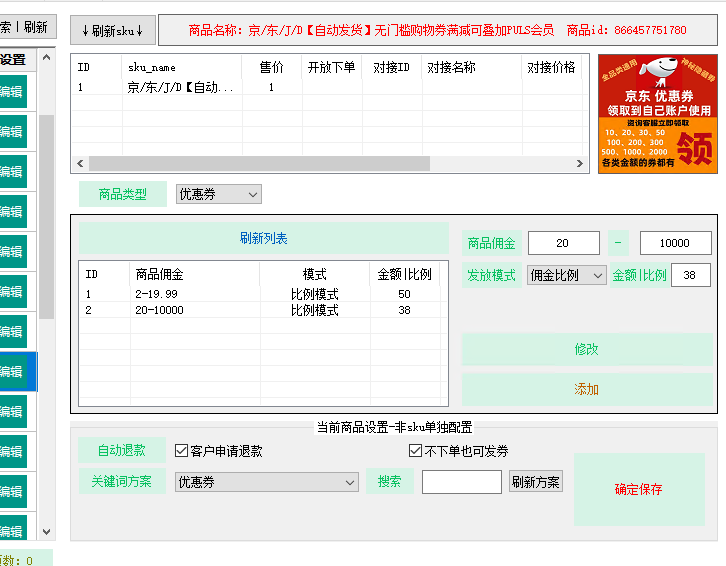Click the sku table's right scroll arrow
The height and width of the screenshot is (566, 726).
pos(580,164)
